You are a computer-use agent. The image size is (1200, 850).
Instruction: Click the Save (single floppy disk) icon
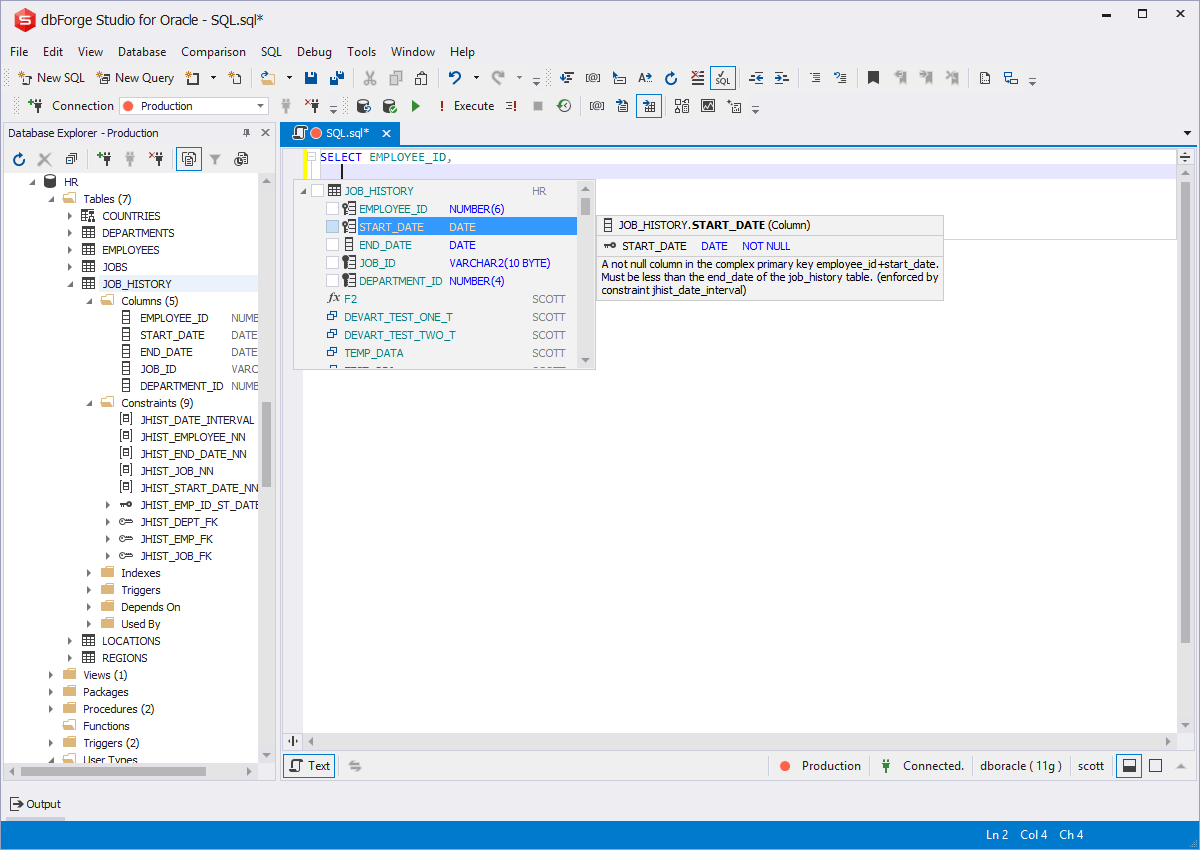311,78
